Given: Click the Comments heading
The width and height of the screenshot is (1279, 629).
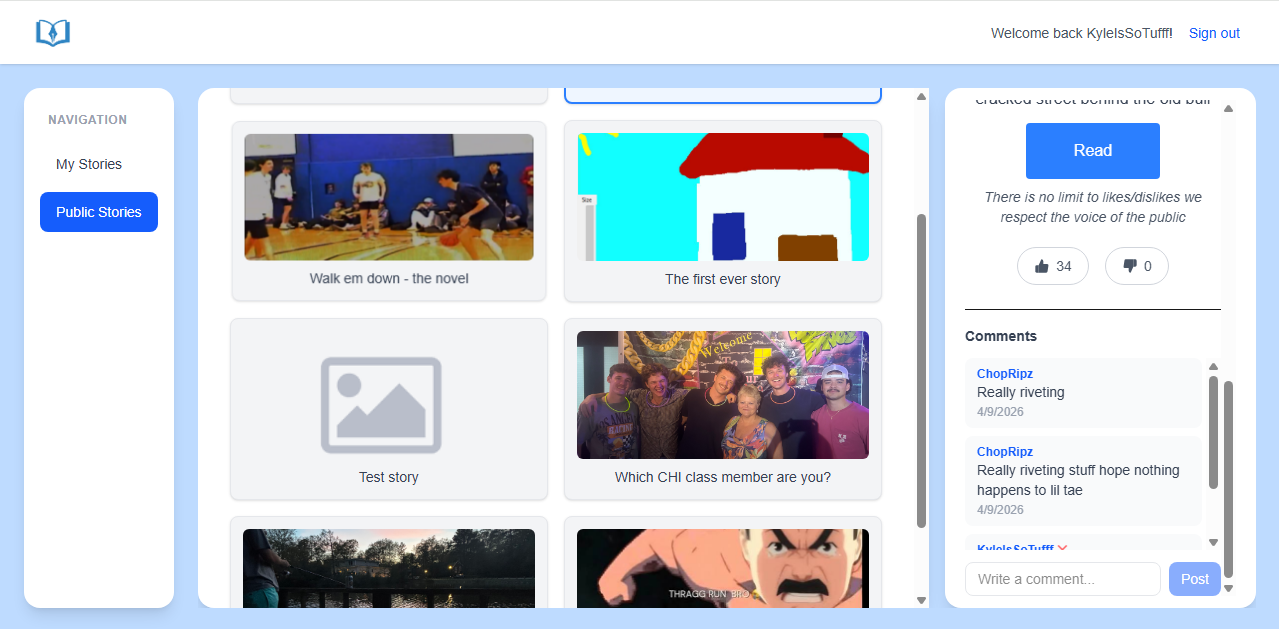Looking at the screenshot, I should point(1001,336).
